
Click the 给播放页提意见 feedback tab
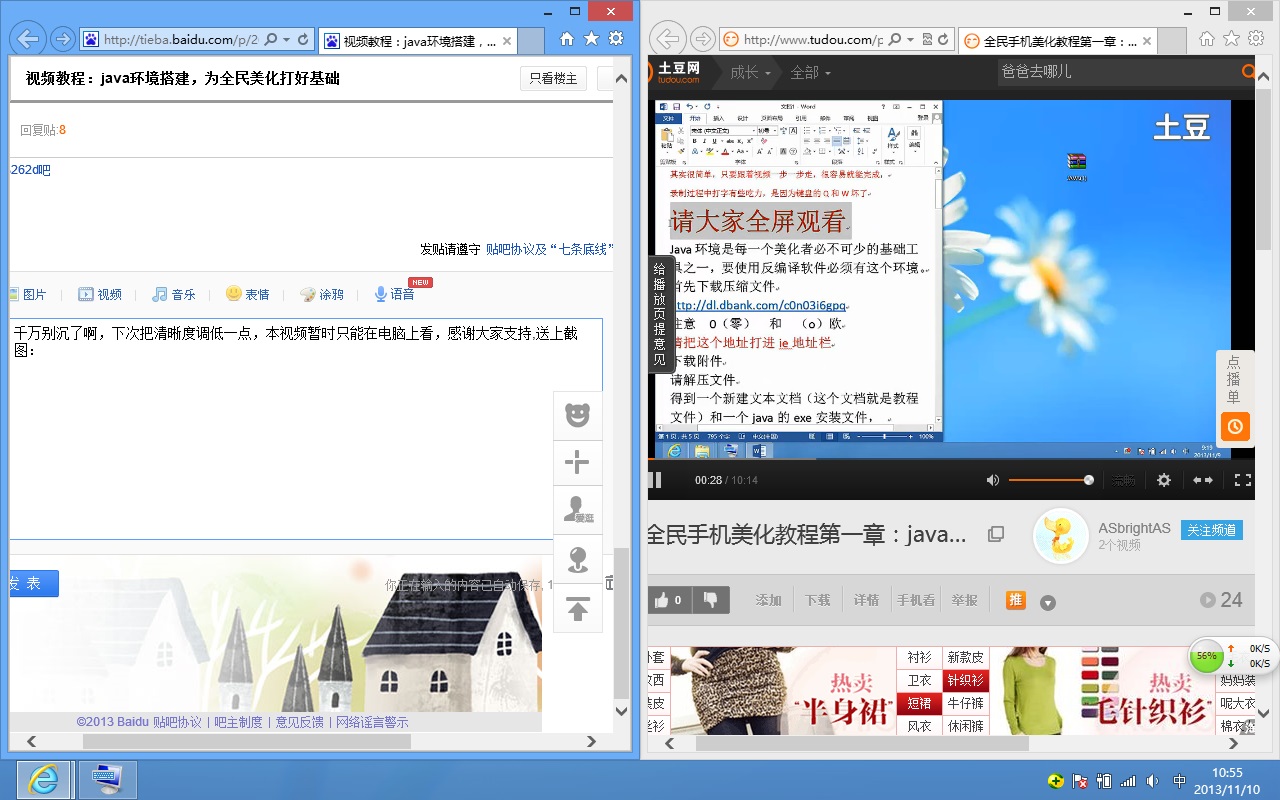click(x=659, y=314)
